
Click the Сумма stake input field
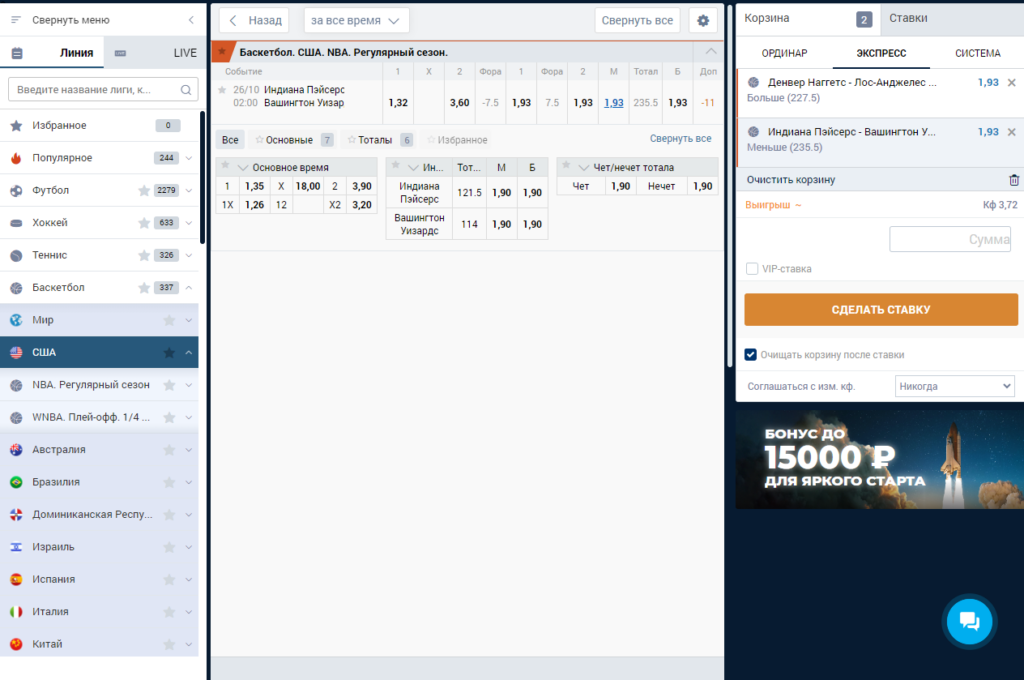point(950,239)
